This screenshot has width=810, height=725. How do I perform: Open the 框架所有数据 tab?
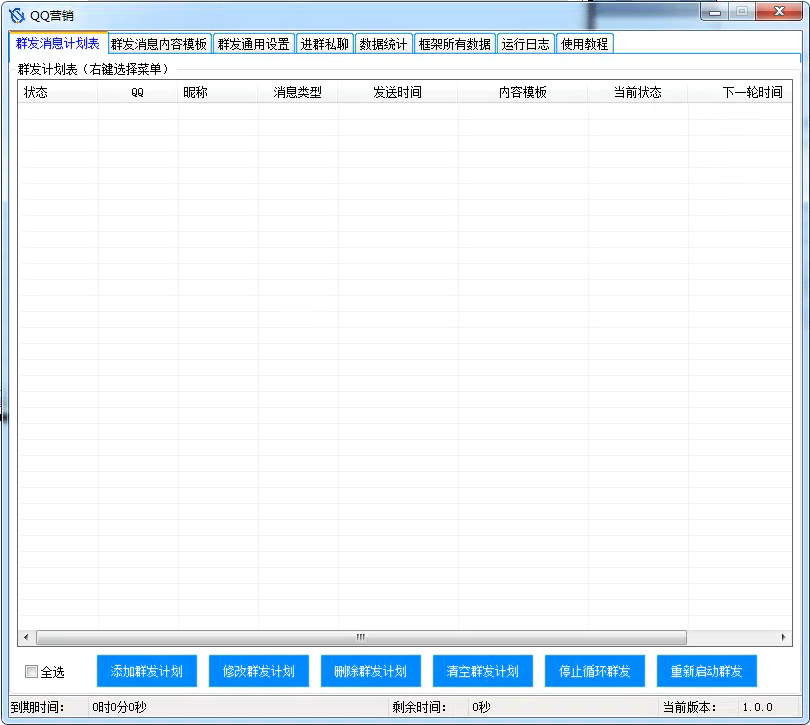pyautogui.click(x=455, y=44)
